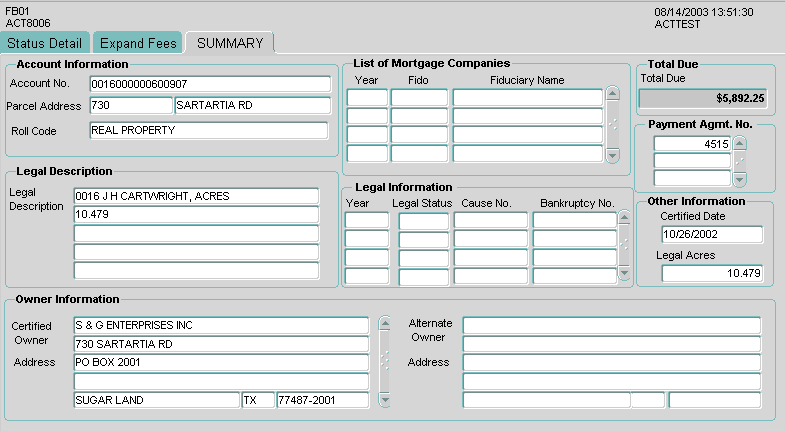Click the Account No. field

[209, 84]
